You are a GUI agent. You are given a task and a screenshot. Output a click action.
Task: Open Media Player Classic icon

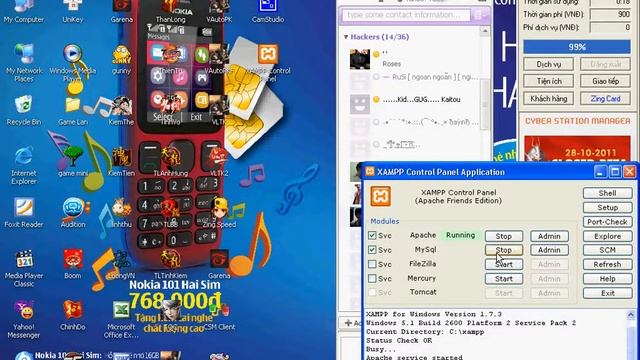tap(24, 268)
